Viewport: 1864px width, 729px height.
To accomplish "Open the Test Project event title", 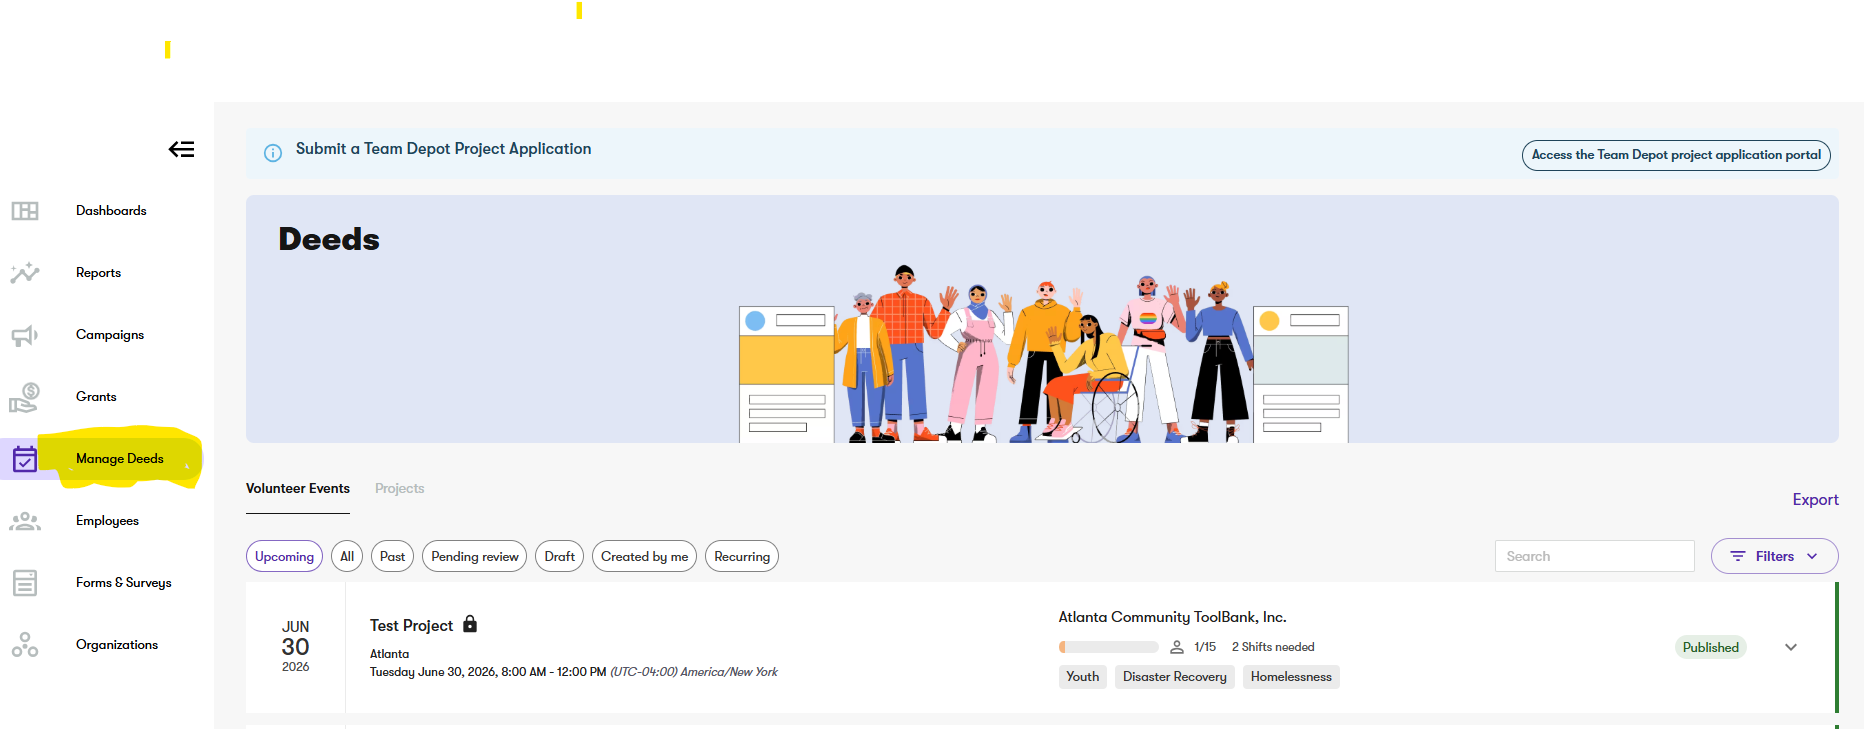I will click(x=411, y=625).
